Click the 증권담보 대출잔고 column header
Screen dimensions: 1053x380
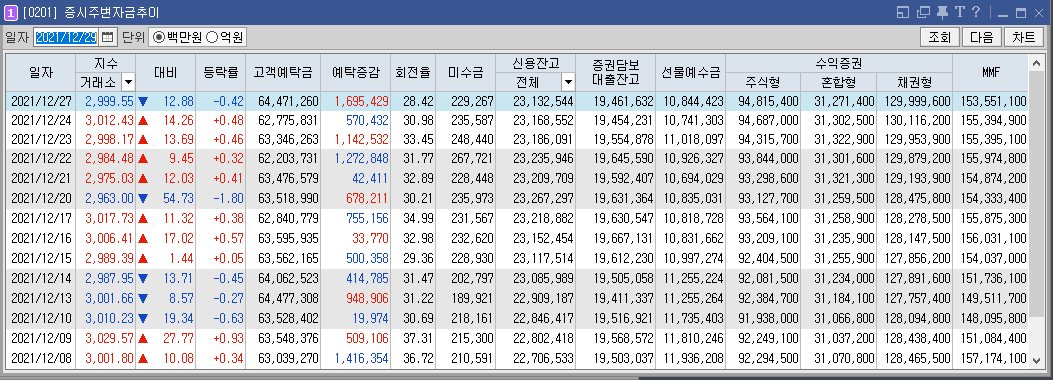coord(615,73)
